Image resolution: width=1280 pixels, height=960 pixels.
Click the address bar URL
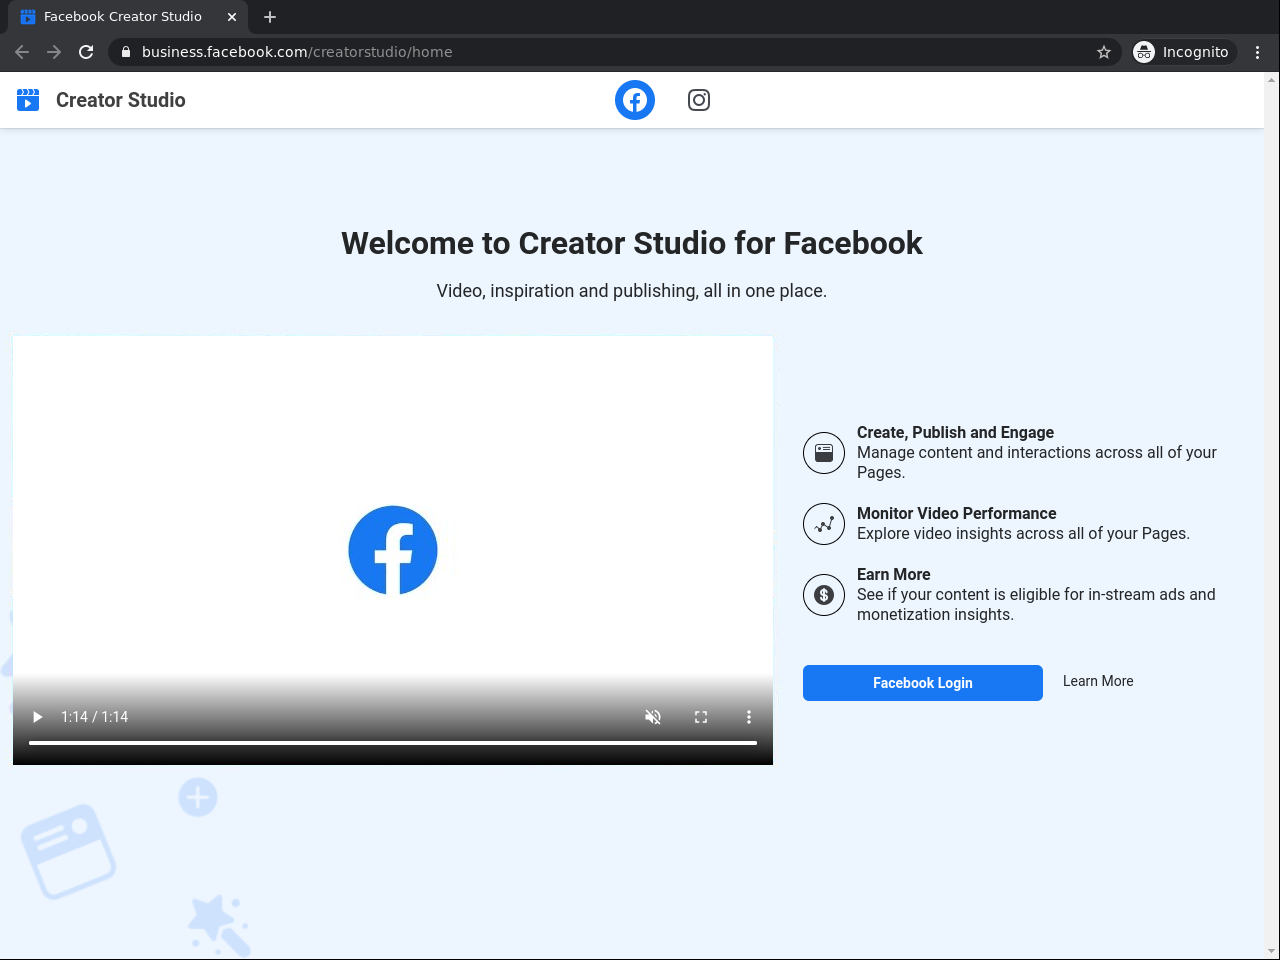(x=297, y=52)
